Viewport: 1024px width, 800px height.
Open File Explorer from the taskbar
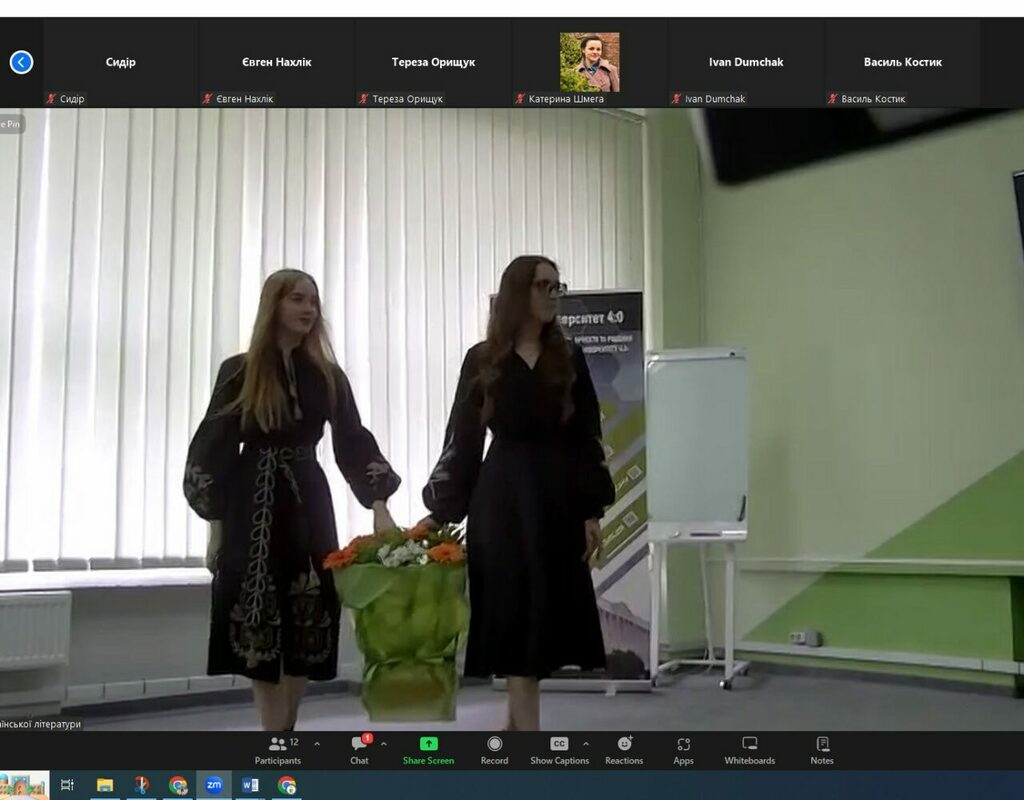point(104,785)
